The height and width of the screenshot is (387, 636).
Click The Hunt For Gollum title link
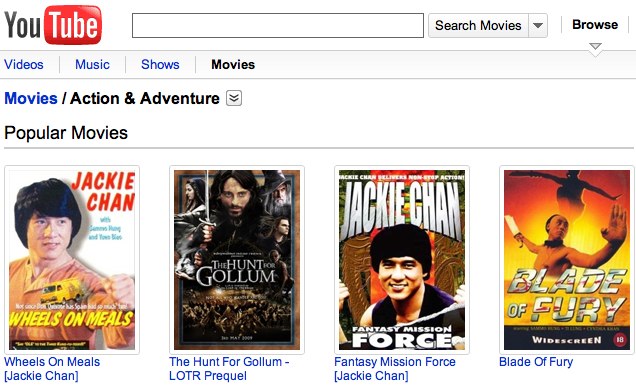point(229,369)
